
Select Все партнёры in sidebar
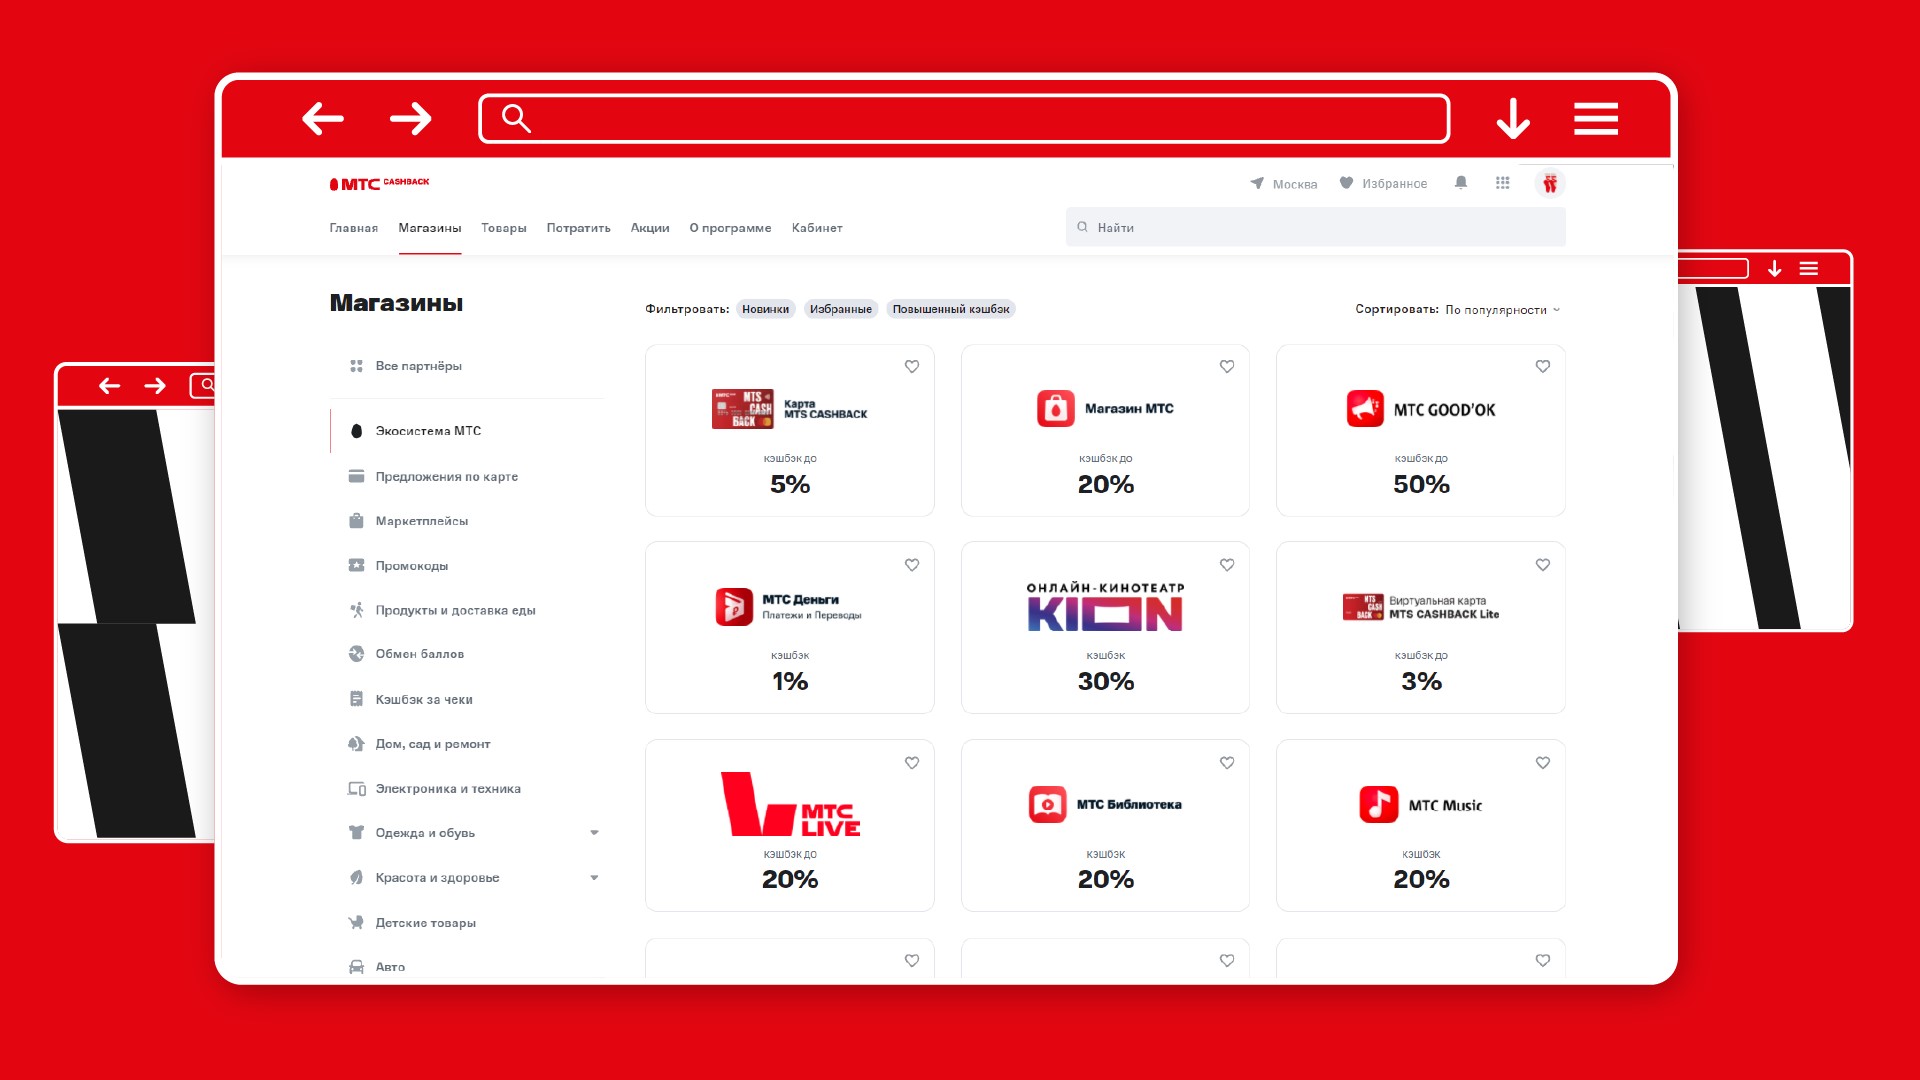coord(405,366)
